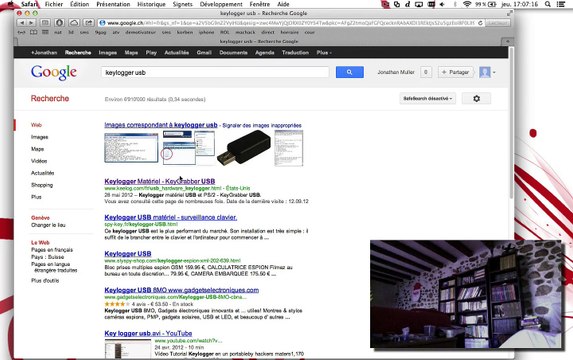Open Keylogger USB matériel - surveillance clavier result
The height and width of the screenshot is (360, 573).
tap(171, 217)
